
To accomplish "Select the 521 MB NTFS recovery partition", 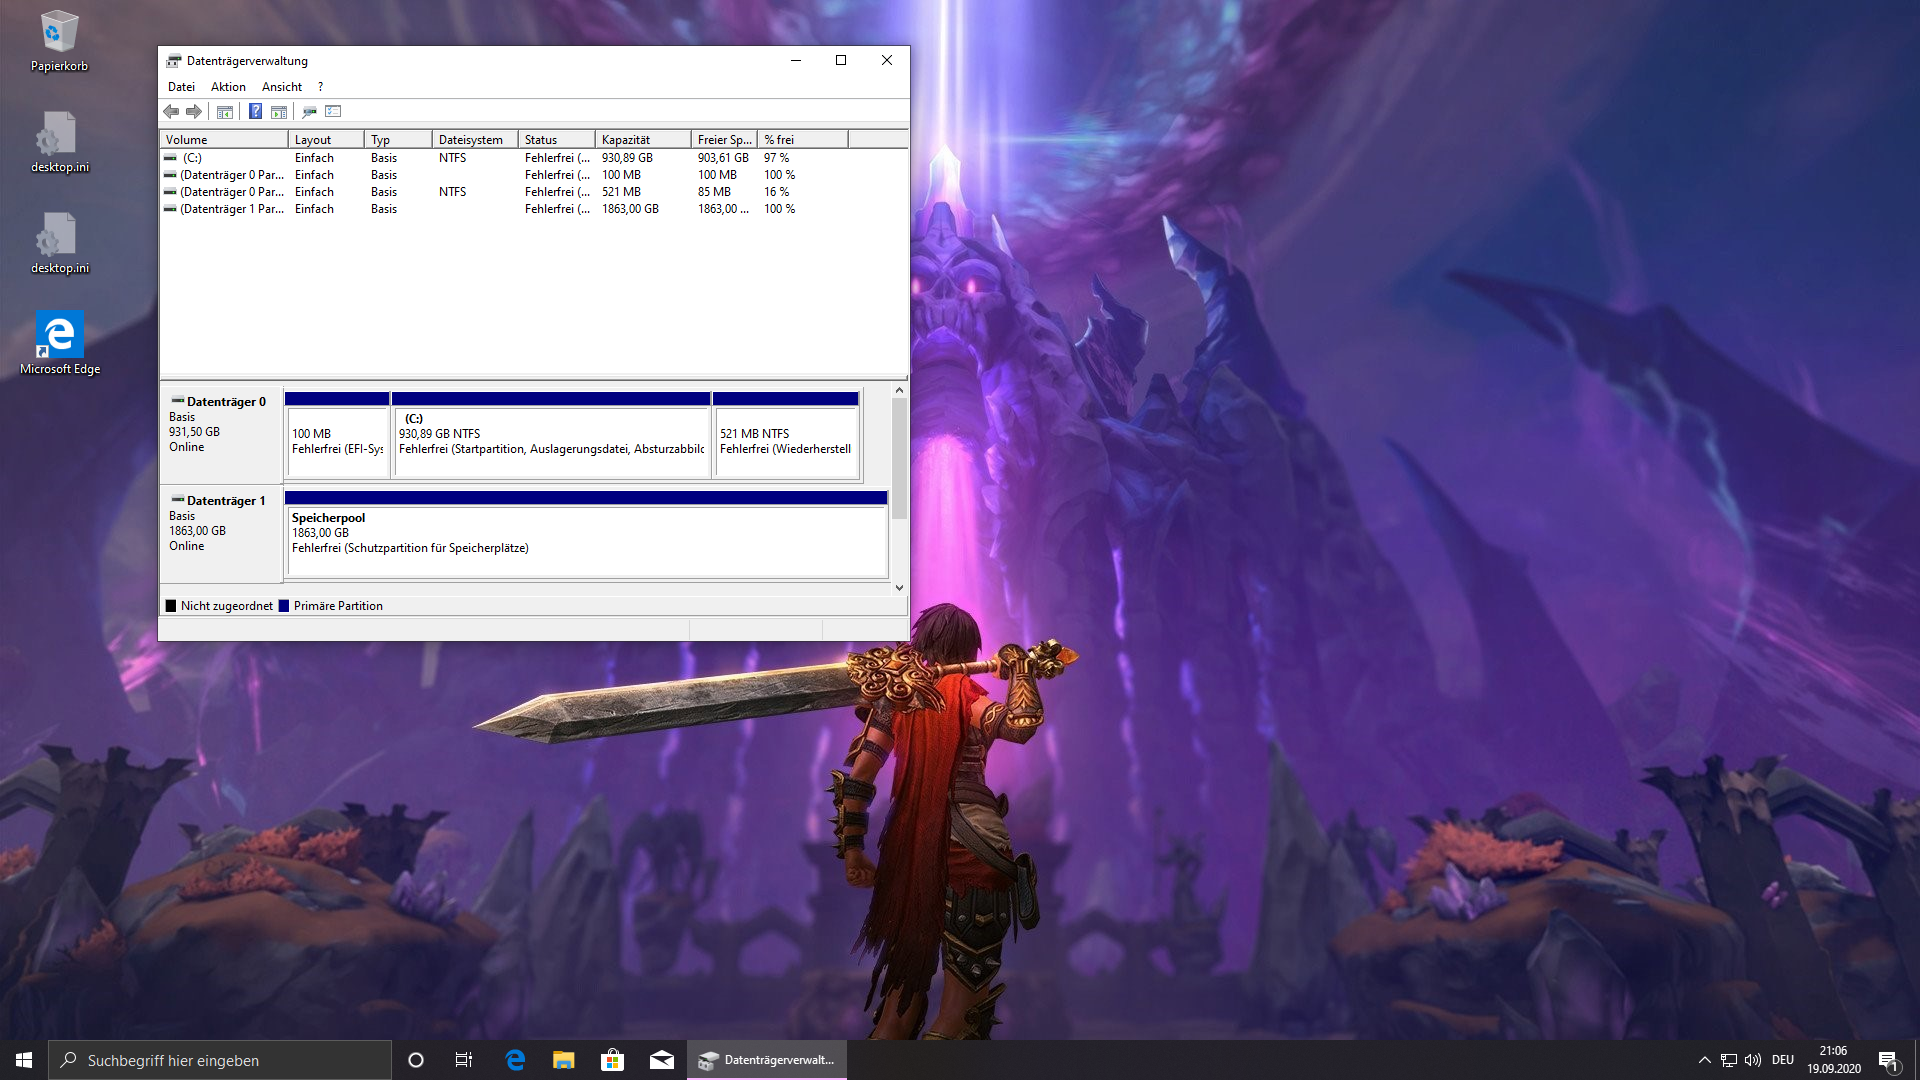I will pyautogui.click(x=785, y=440).
